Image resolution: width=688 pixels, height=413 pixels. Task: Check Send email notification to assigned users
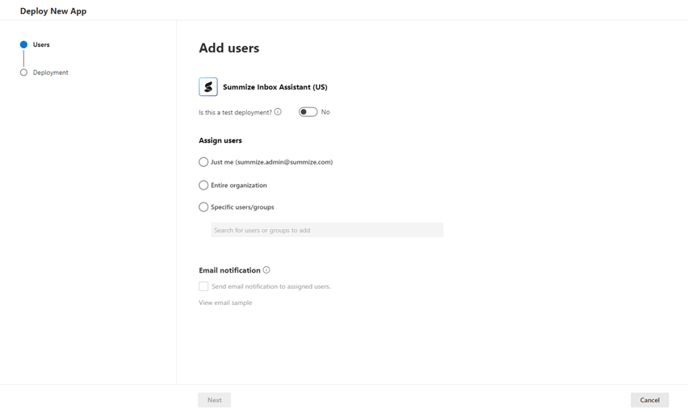204,286
